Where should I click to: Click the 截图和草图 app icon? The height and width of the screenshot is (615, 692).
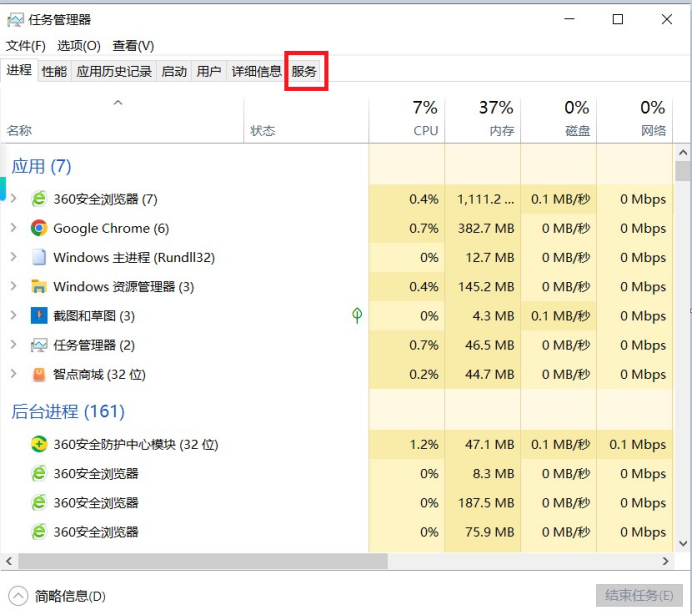pyautogui.click(x=39, y=315)
